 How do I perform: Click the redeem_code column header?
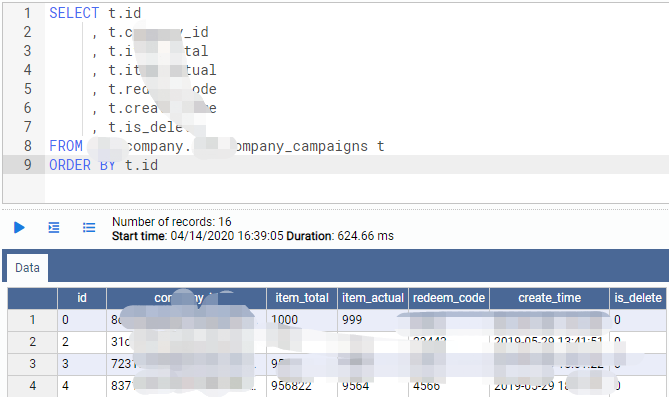(448, 298)
